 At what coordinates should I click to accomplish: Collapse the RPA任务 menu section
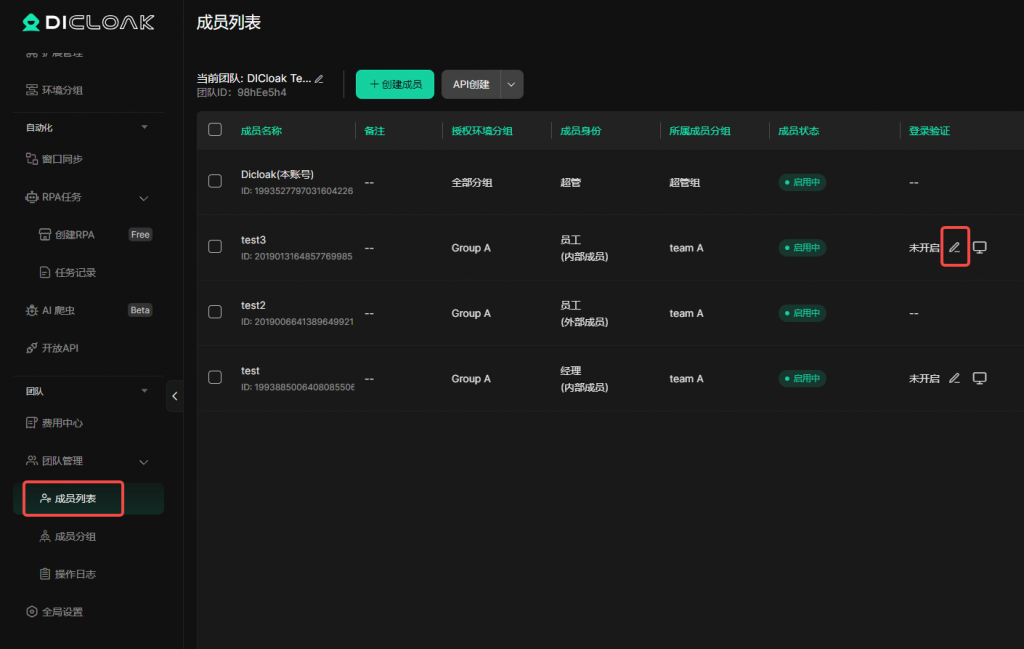[143, 197]
